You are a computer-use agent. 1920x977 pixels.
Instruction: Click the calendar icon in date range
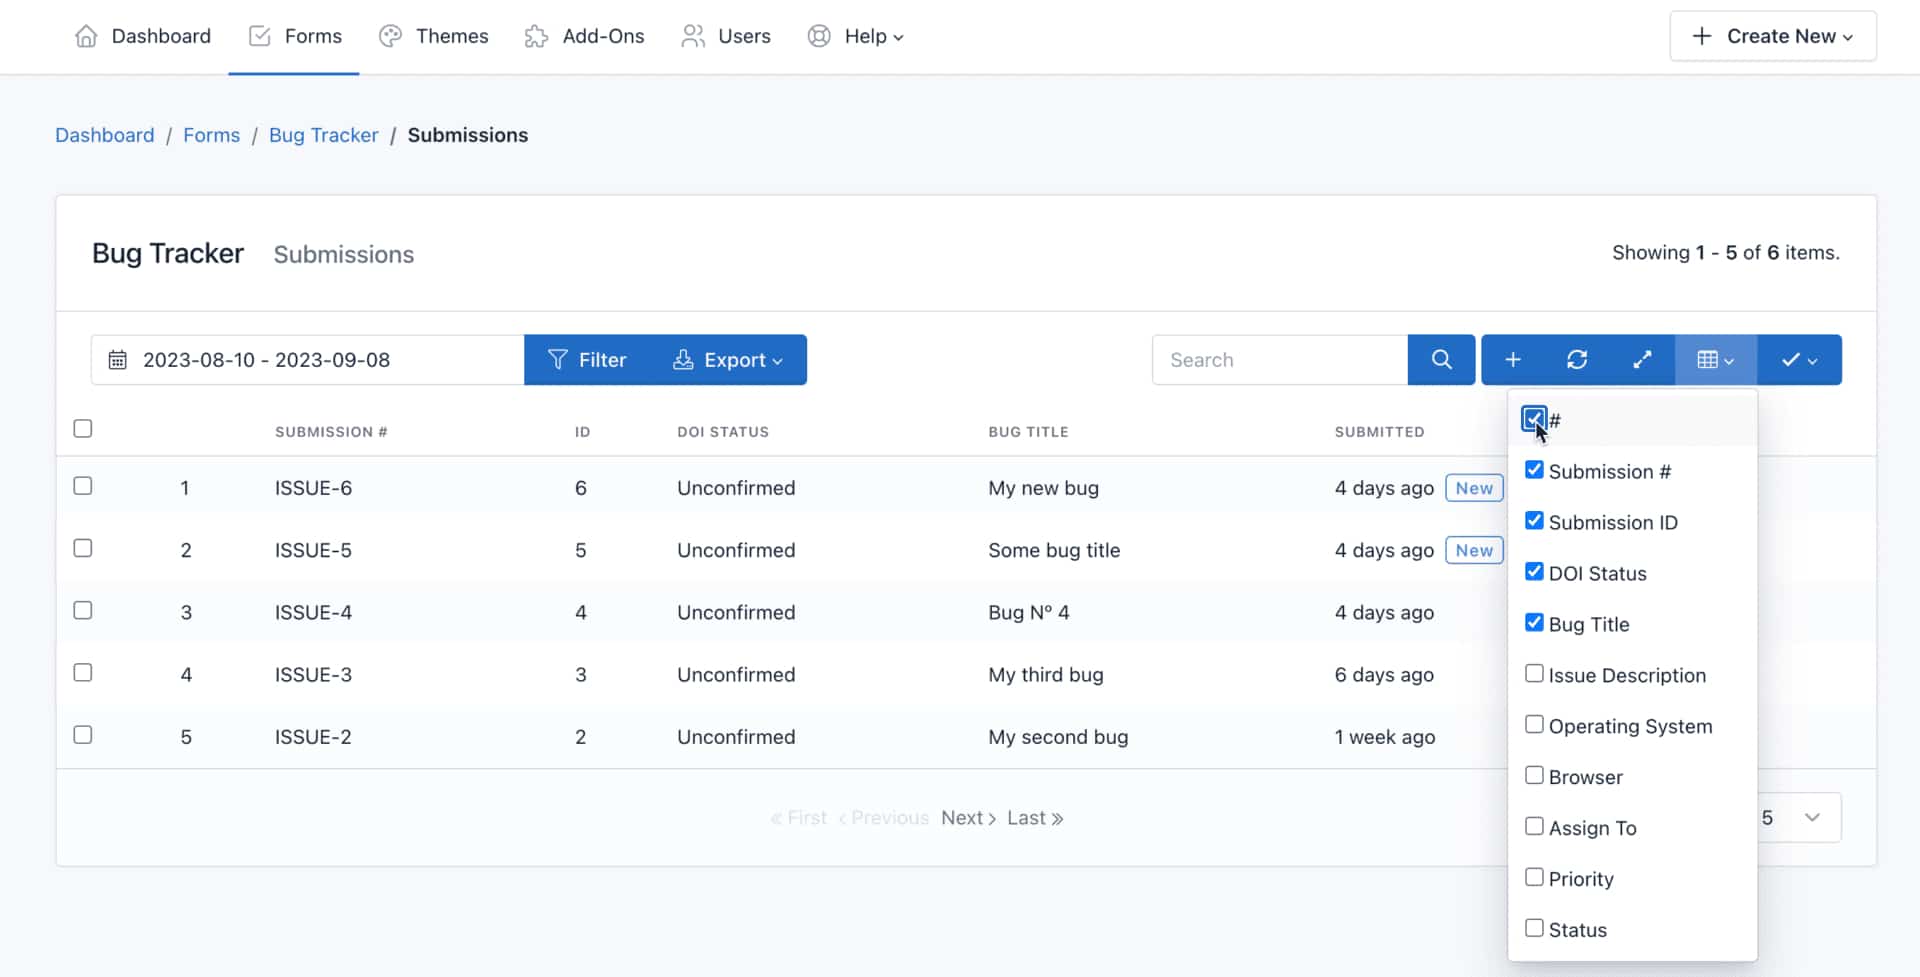click(x=118, y=360)
